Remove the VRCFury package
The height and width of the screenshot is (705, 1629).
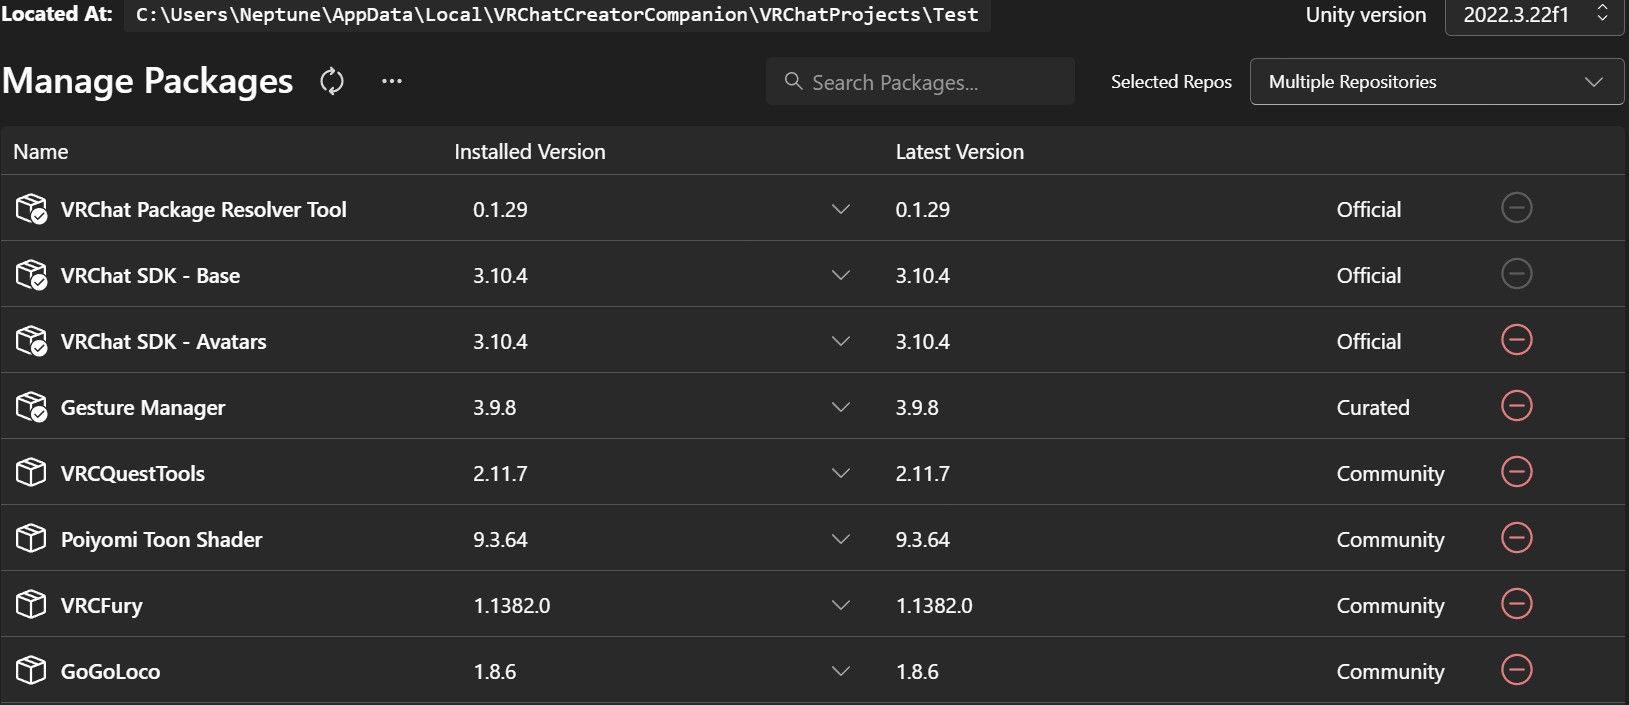[1517, 604]
